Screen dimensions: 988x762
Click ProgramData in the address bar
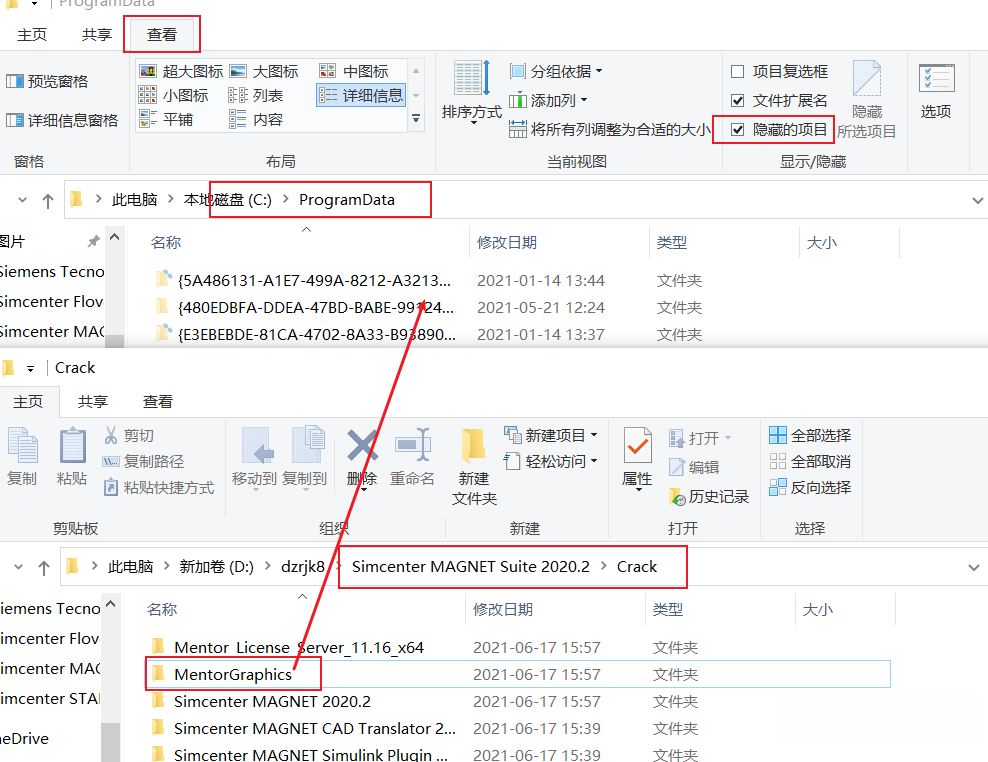coord(347,200)
